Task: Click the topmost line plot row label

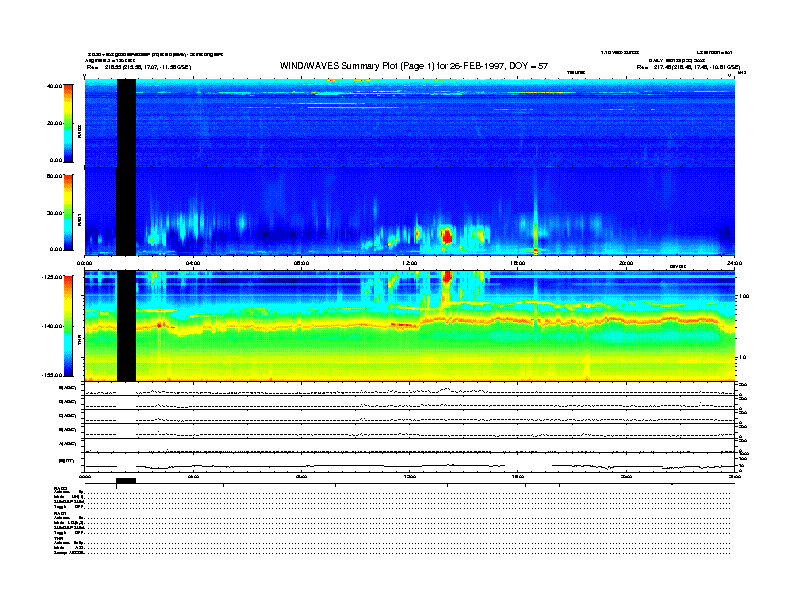Action: pyautogui.click(x=67, y=388)
